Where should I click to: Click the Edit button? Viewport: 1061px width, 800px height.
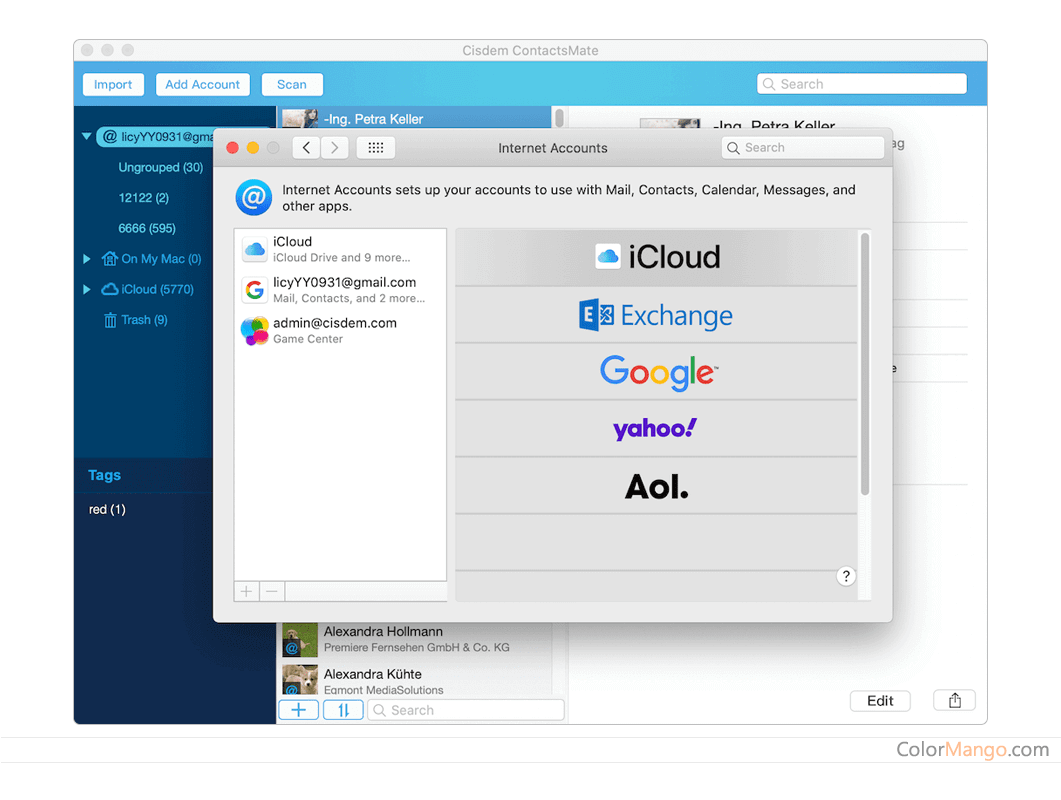tap(880, 701)
